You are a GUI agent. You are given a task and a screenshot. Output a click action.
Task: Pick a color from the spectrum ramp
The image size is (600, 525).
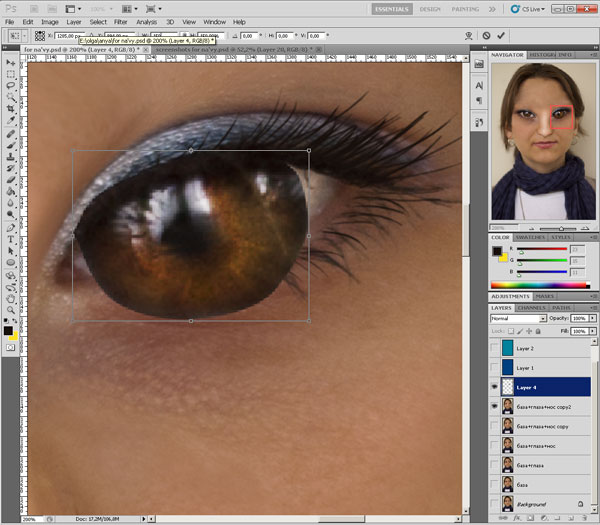540,283
